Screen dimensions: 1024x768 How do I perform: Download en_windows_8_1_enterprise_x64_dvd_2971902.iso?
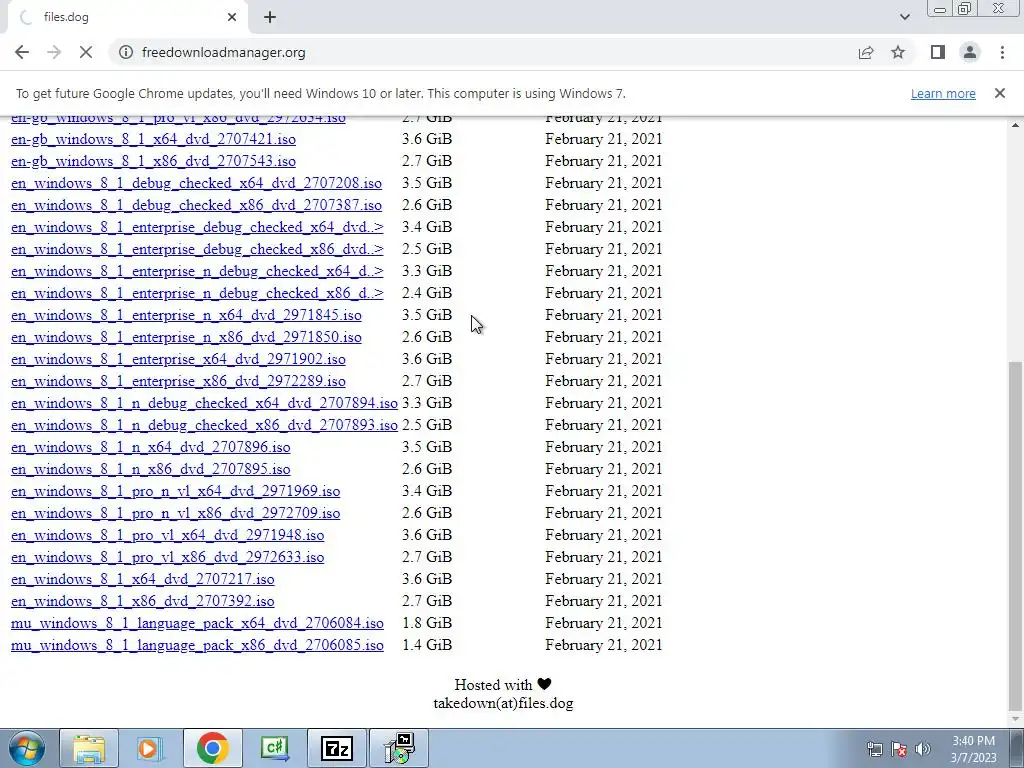click(178, 359)
